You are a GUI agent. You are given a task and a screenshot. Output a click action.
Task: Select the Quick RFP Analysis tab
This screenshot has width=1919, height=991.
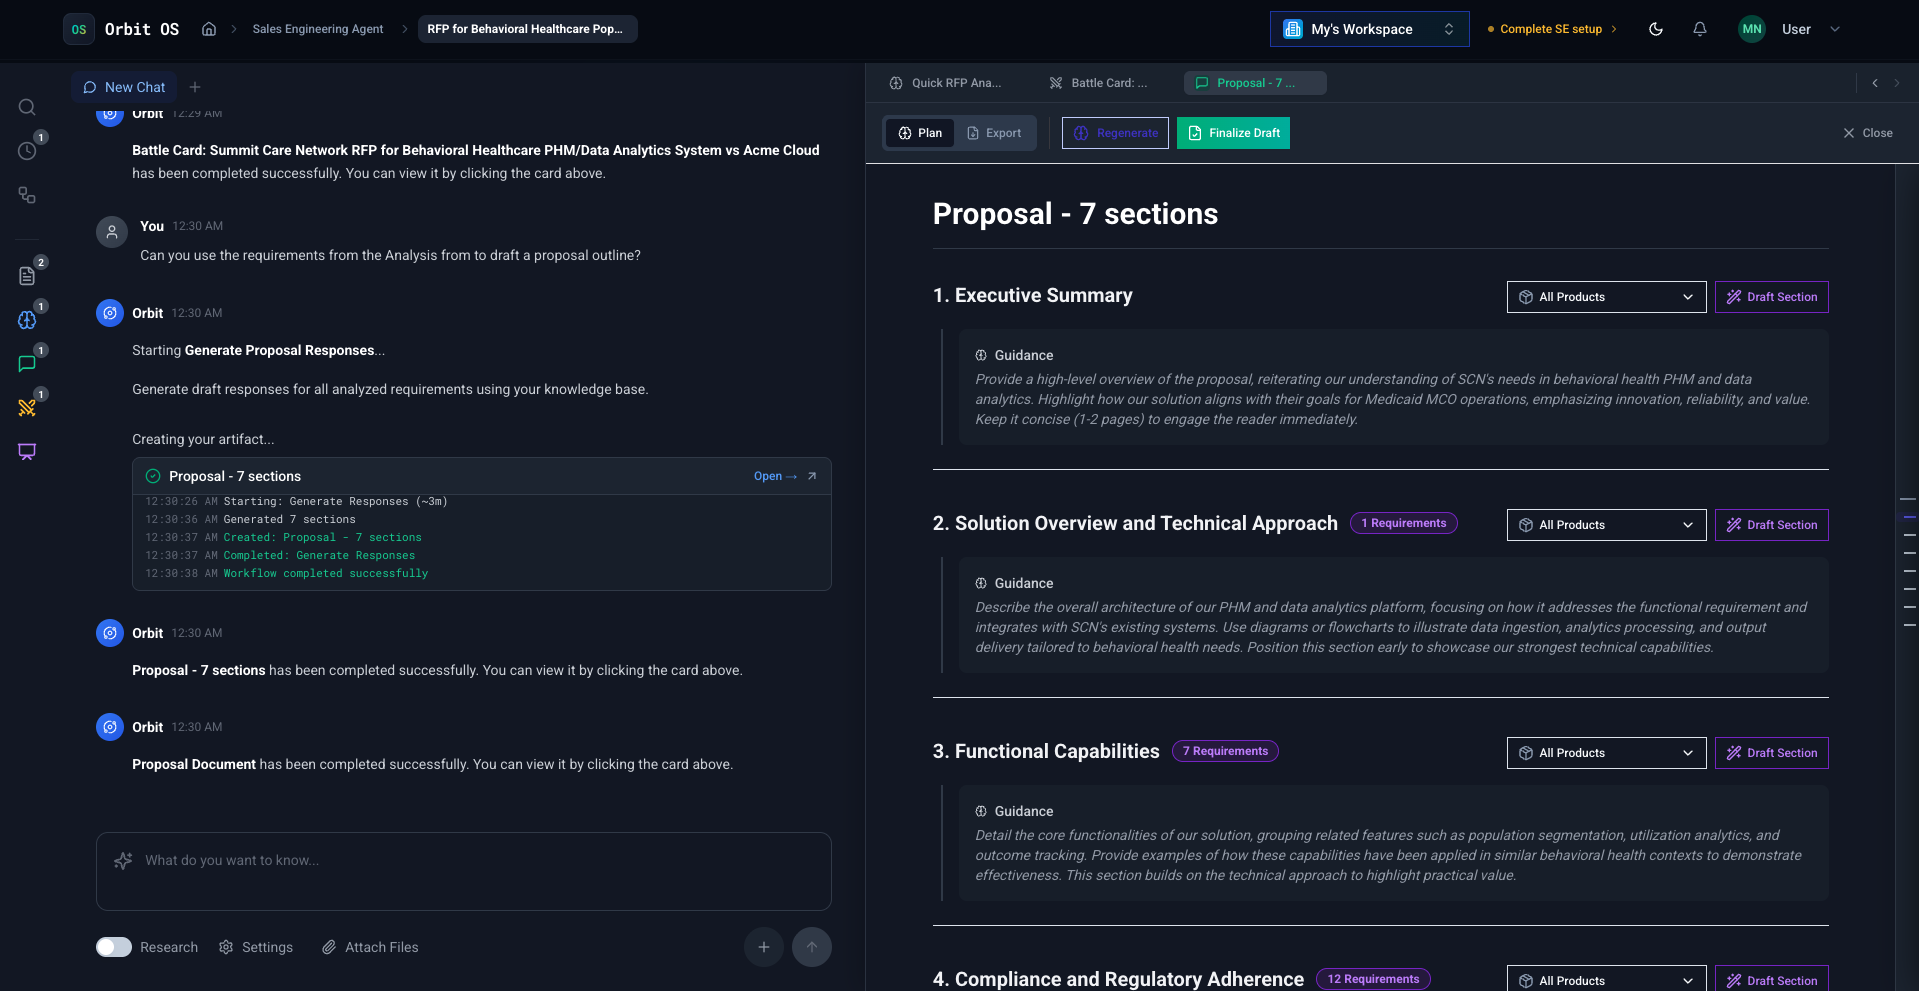[x=944, y=83]
